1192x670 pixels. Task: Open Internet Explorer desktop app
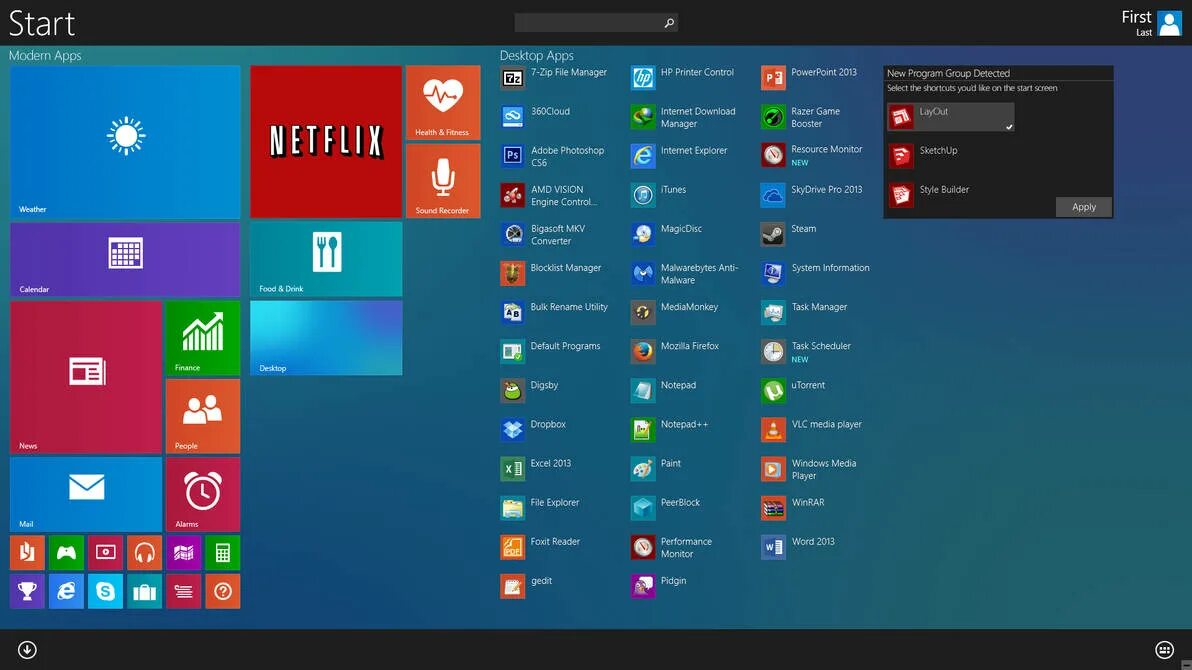point(680,156)
